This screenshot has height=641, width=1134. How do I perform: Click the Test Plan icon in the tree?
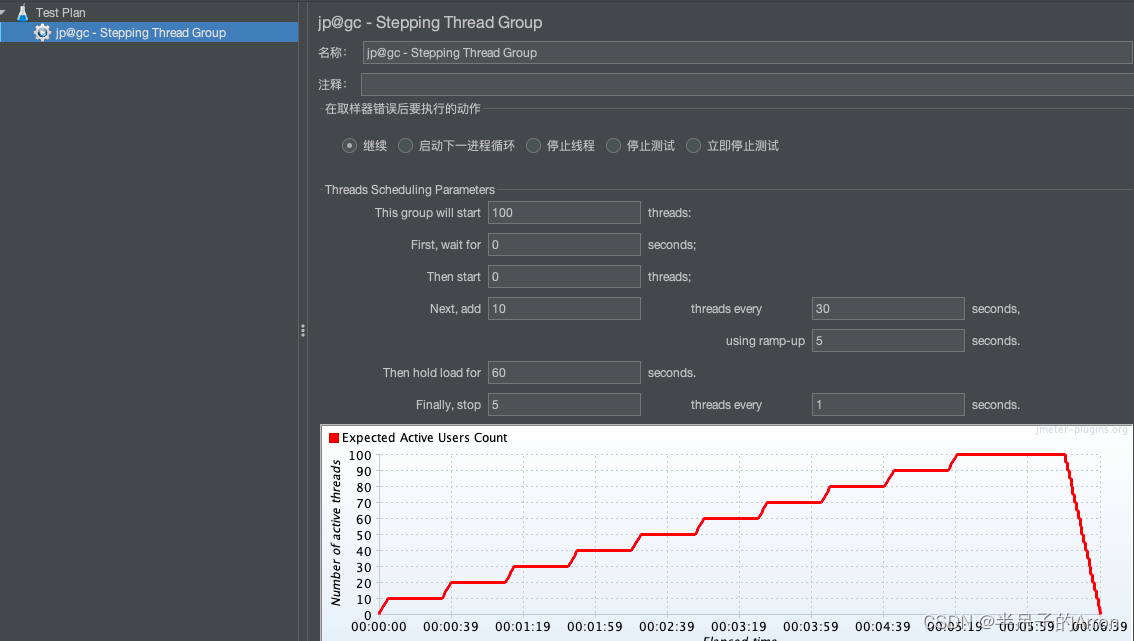pos(22,12)
